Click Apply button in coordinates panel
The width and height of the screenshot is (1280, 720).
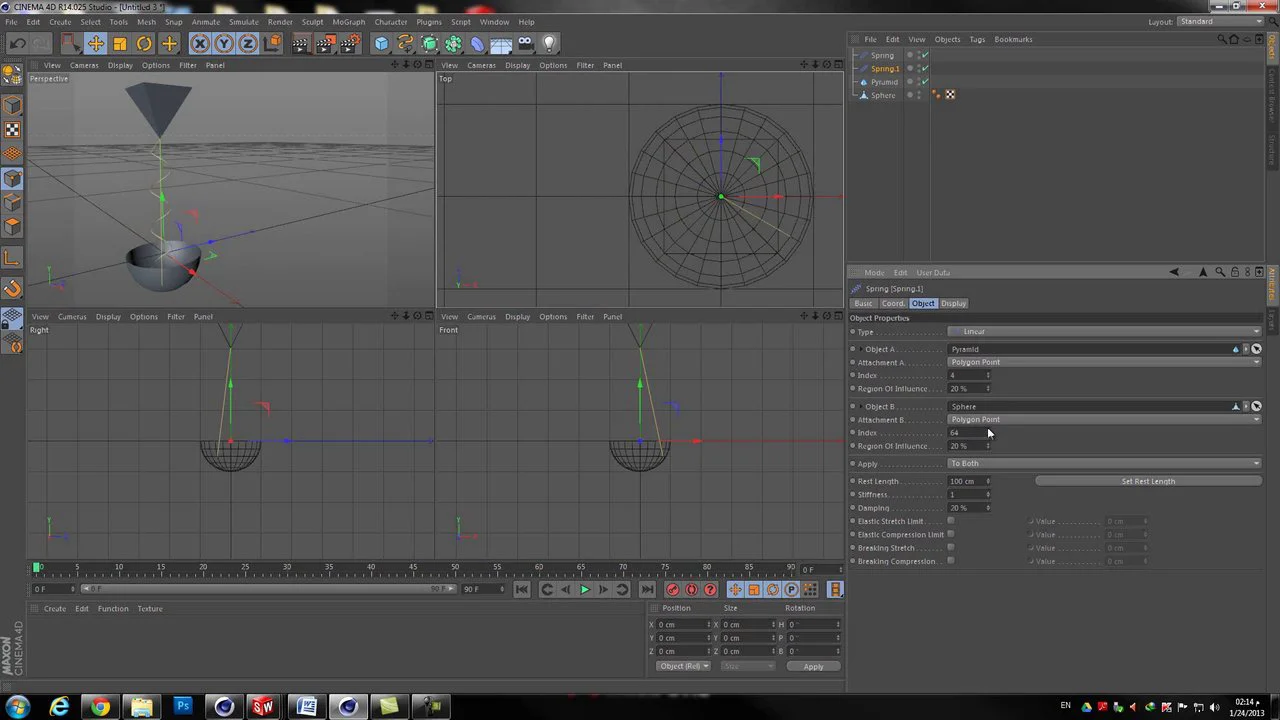(813, 666)
